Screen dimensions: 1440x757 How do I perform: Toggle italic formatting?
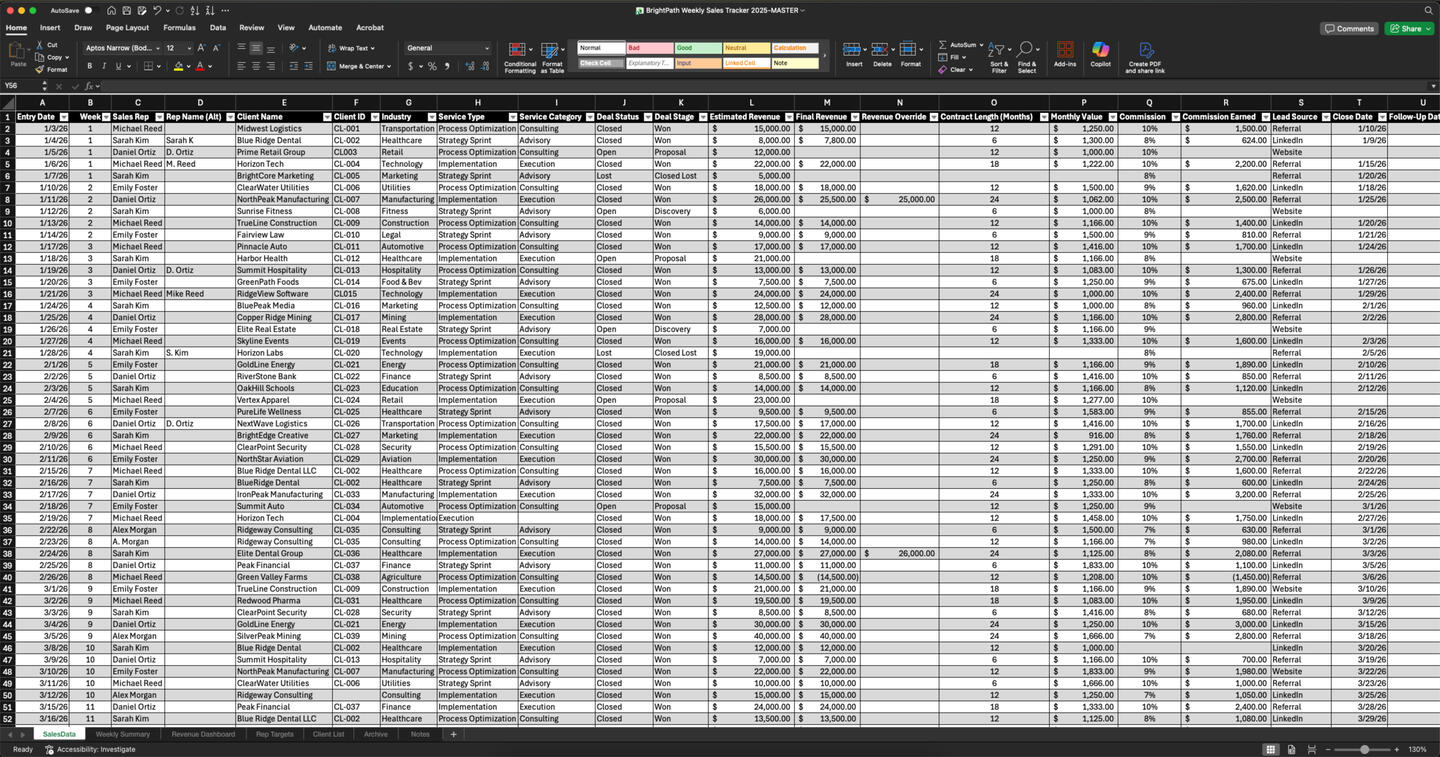coord(103,66)
